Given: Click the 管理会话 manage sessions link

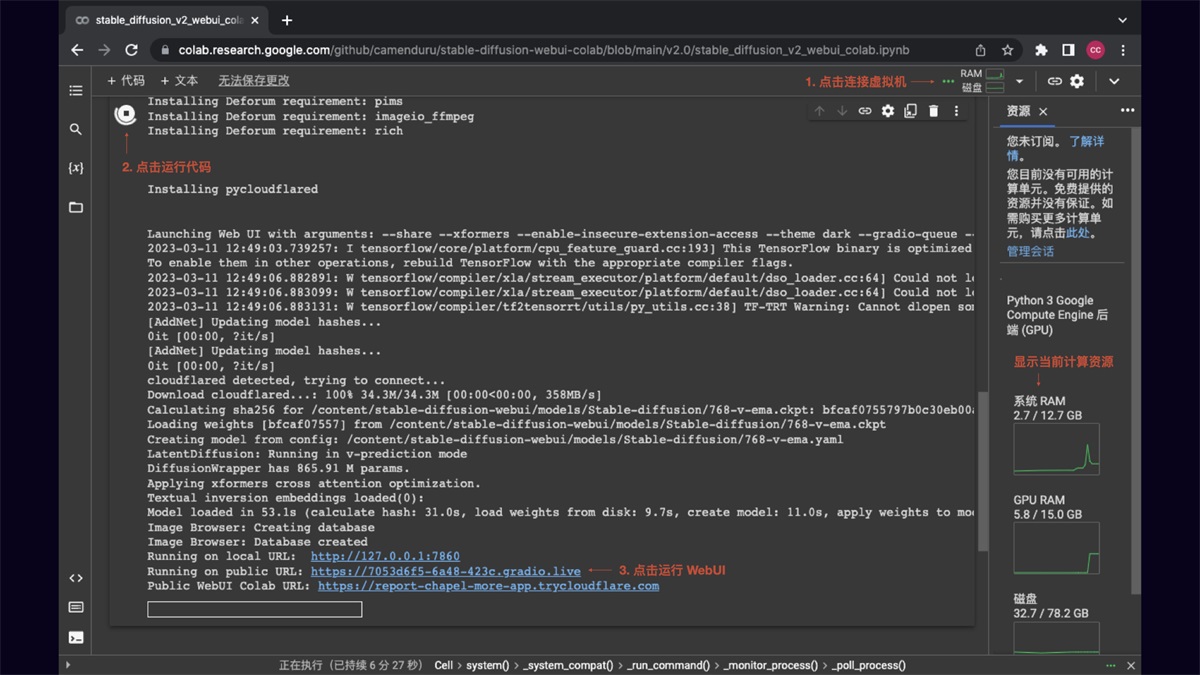Looking at the screenshot, I should click(x=1030, y=251).
